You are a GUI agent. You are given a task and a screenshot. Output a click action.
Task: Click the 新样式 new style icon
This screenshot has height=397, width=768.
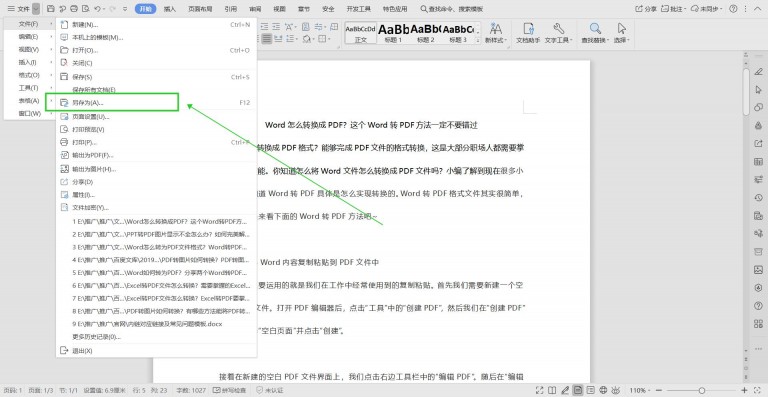click(496, 33)
